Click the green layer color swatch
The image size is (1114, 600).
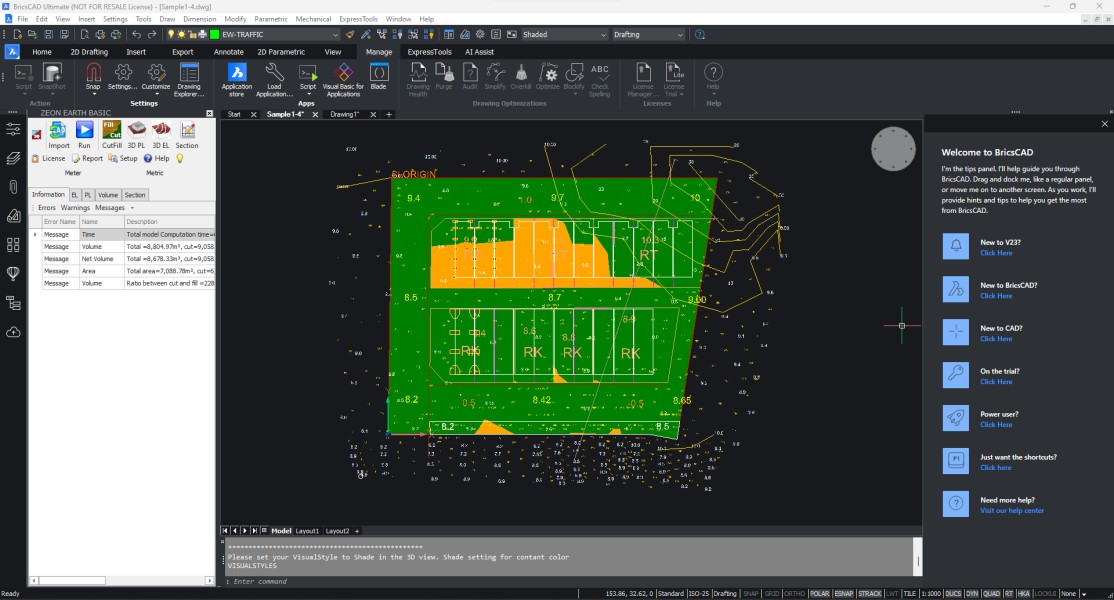pos(215,34)
